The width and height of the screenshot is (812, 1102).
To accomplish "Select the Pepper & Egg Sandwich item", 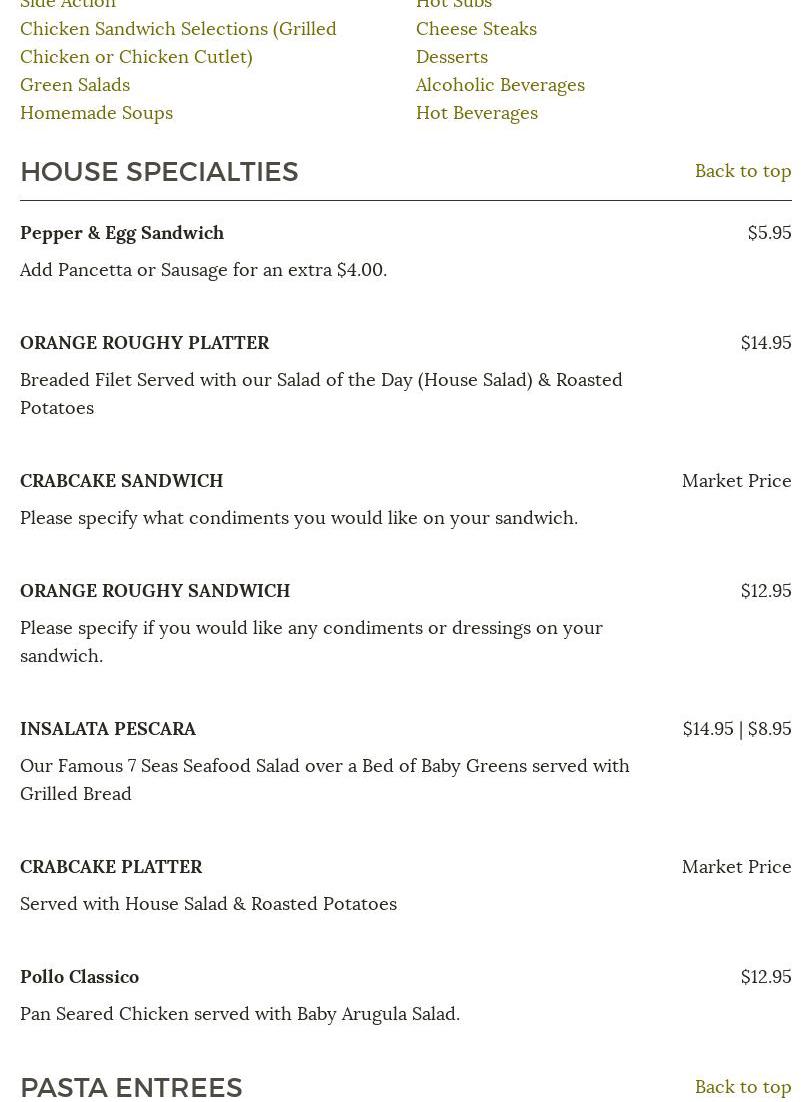I will tap(122, 233).
